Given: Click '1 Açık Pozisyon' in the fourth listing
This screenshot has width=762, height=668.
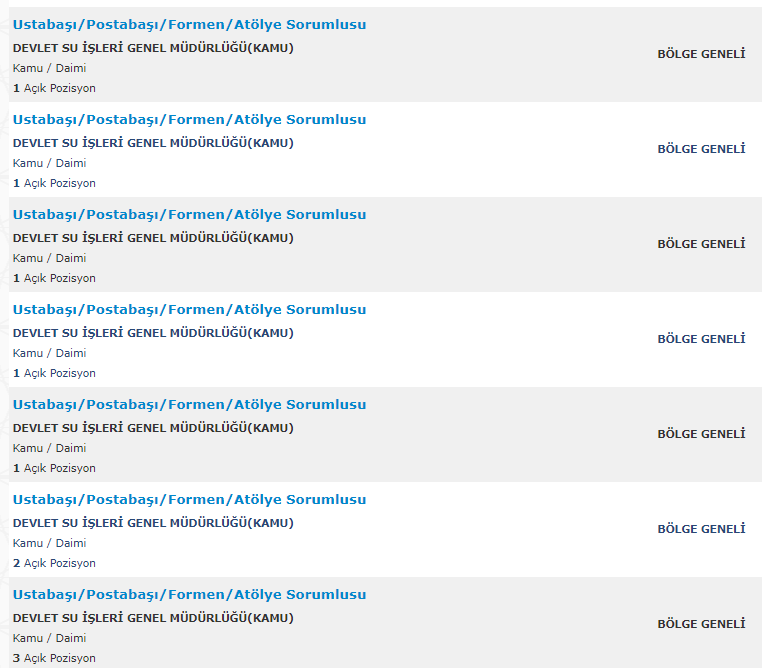Looking at the screenshot, I should coord(54,373).
